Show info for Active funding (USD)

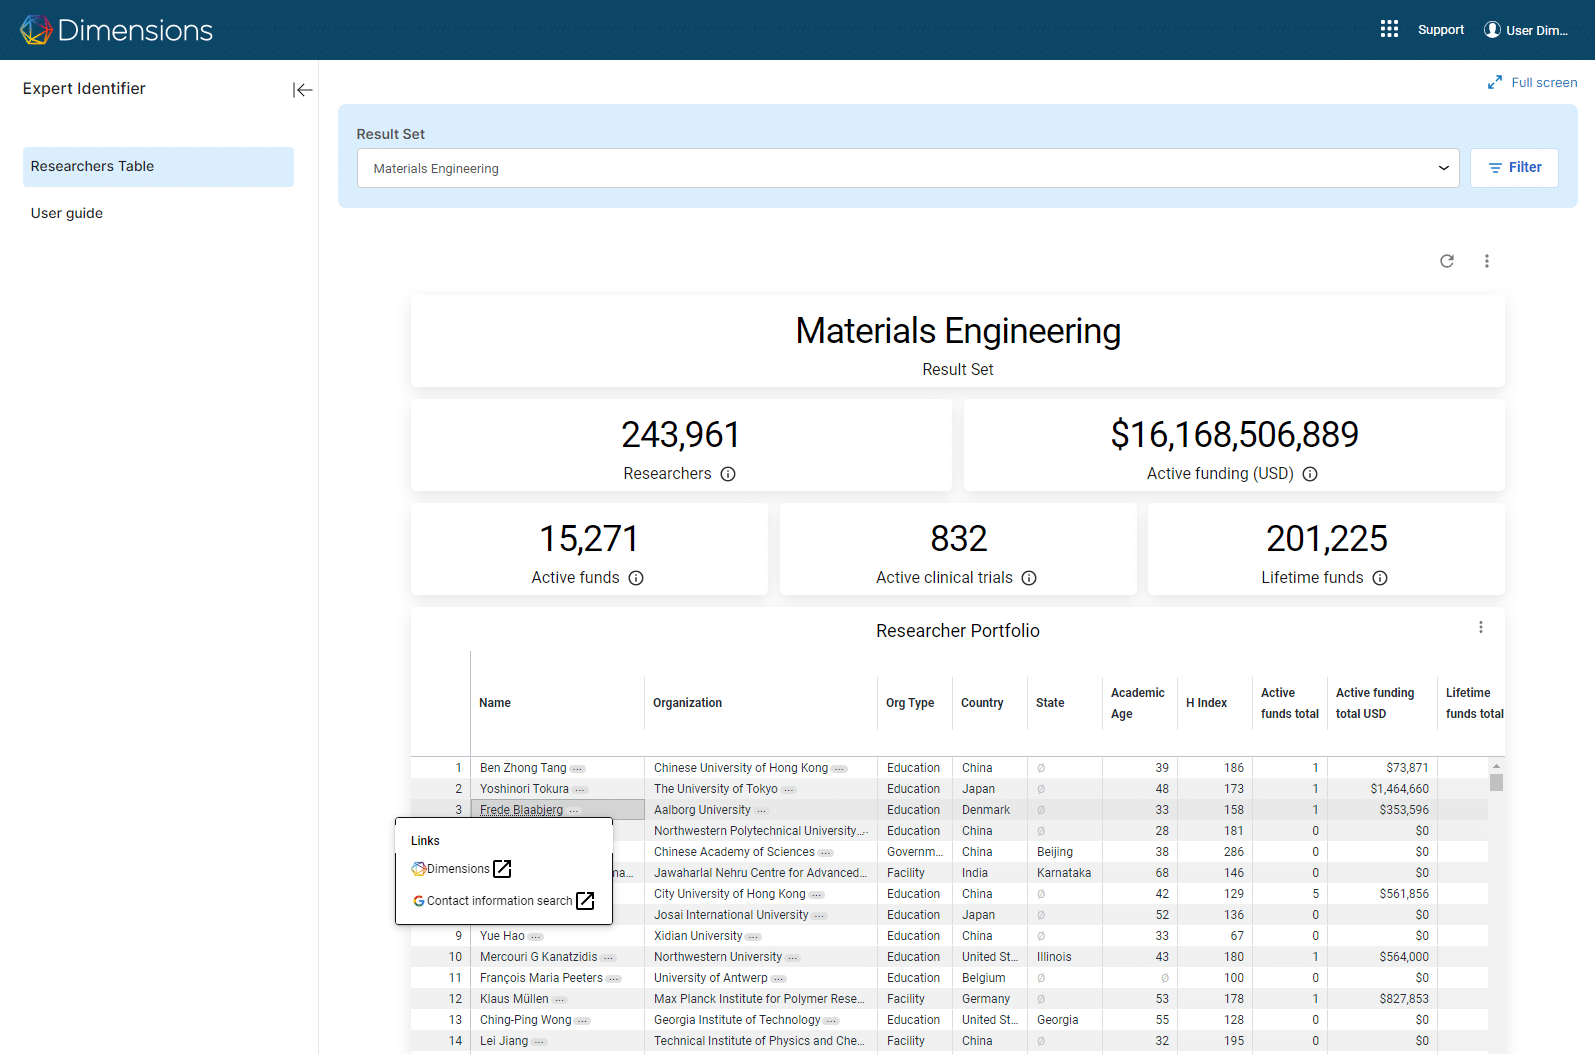(x=1310, y=474)
